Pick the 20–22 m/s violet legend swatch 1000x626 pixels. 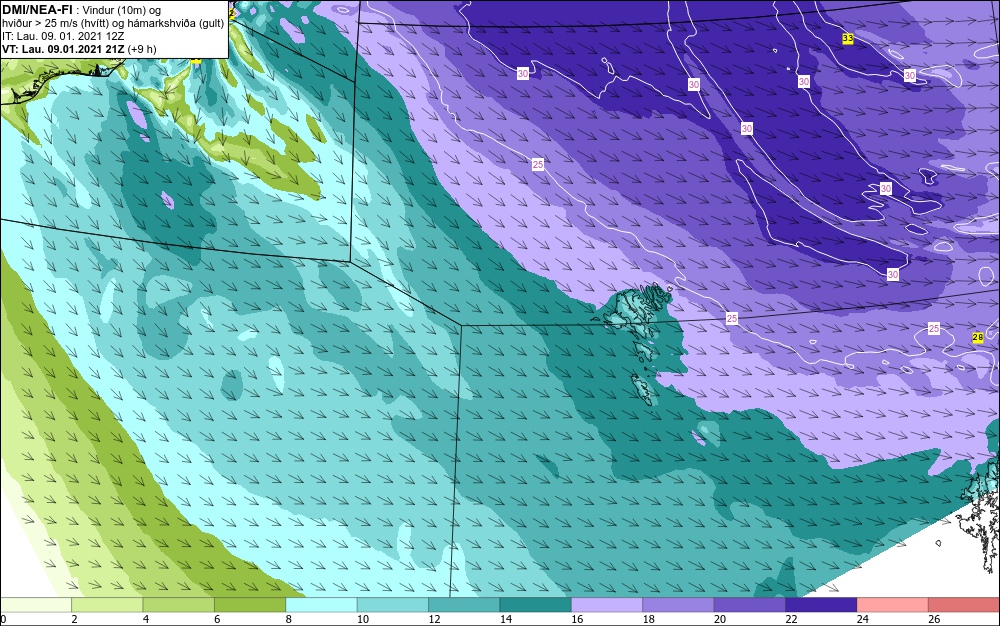click(750, 605)
